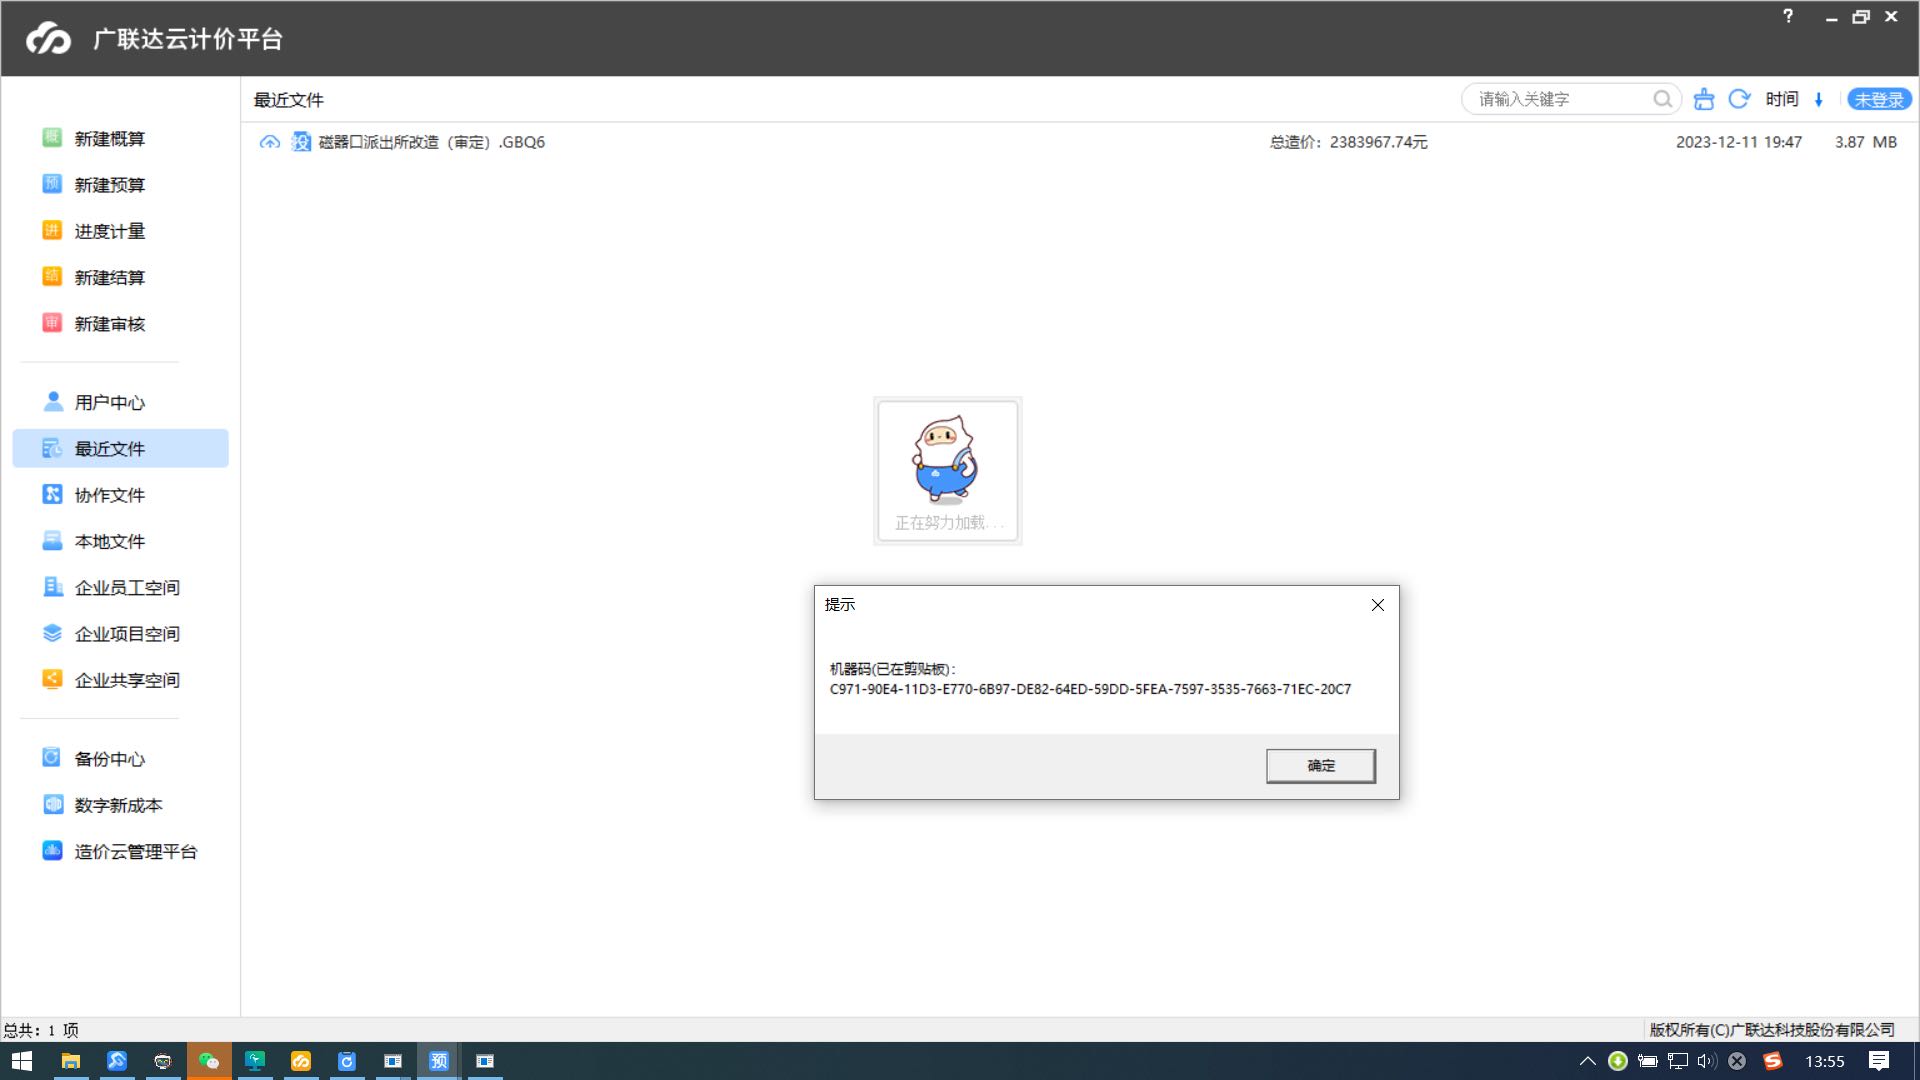The image size is (1920, 1080).
Task: Click the date 2023-12-11 19:47
Action: [1739, 142]
